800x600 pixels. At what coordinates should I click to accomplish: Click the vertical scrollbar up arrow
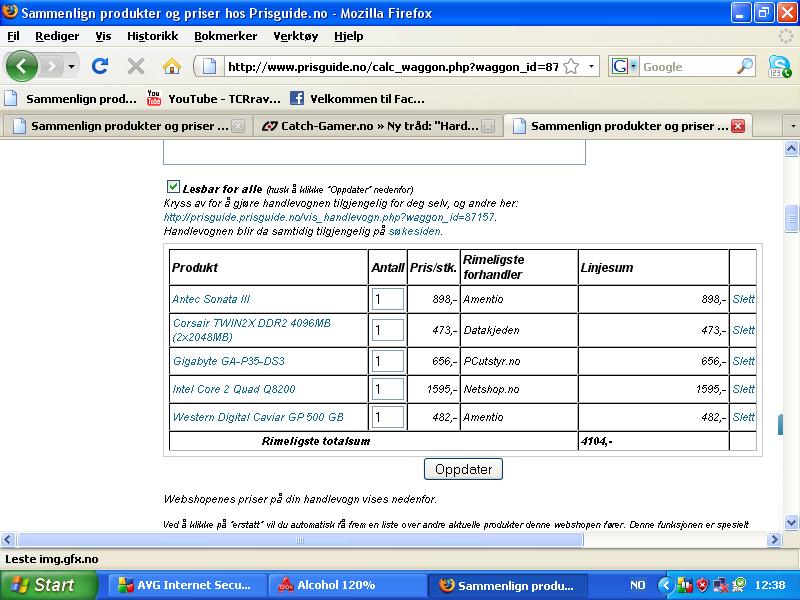point(791,148)
